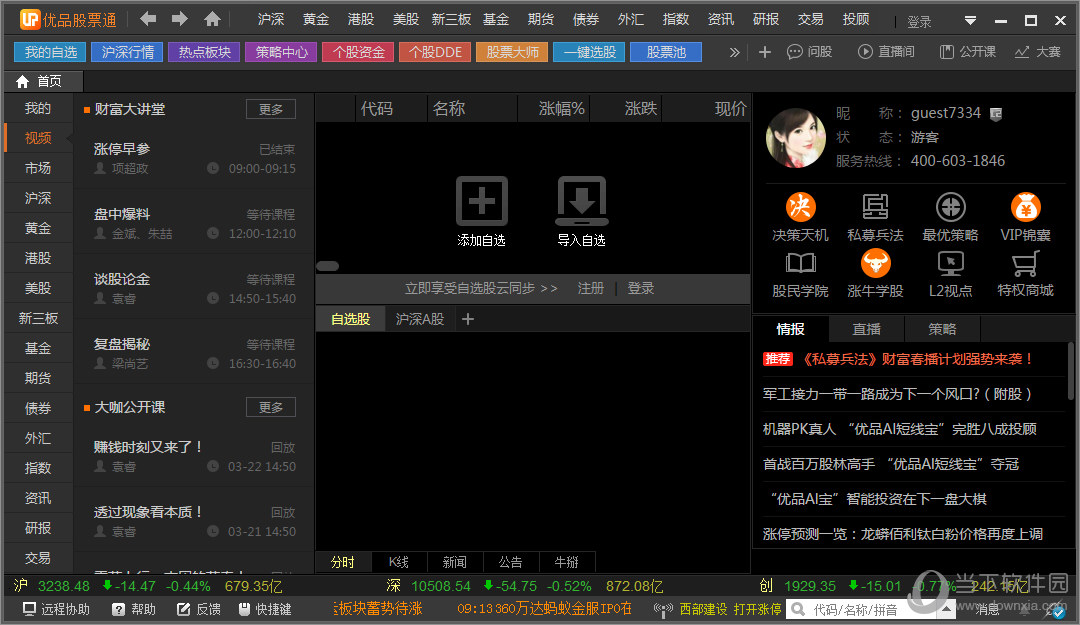Open VIP锦囊 money bag icon
The width and height of the screenshot is (1080, 625).
(x=1026, y=207)
